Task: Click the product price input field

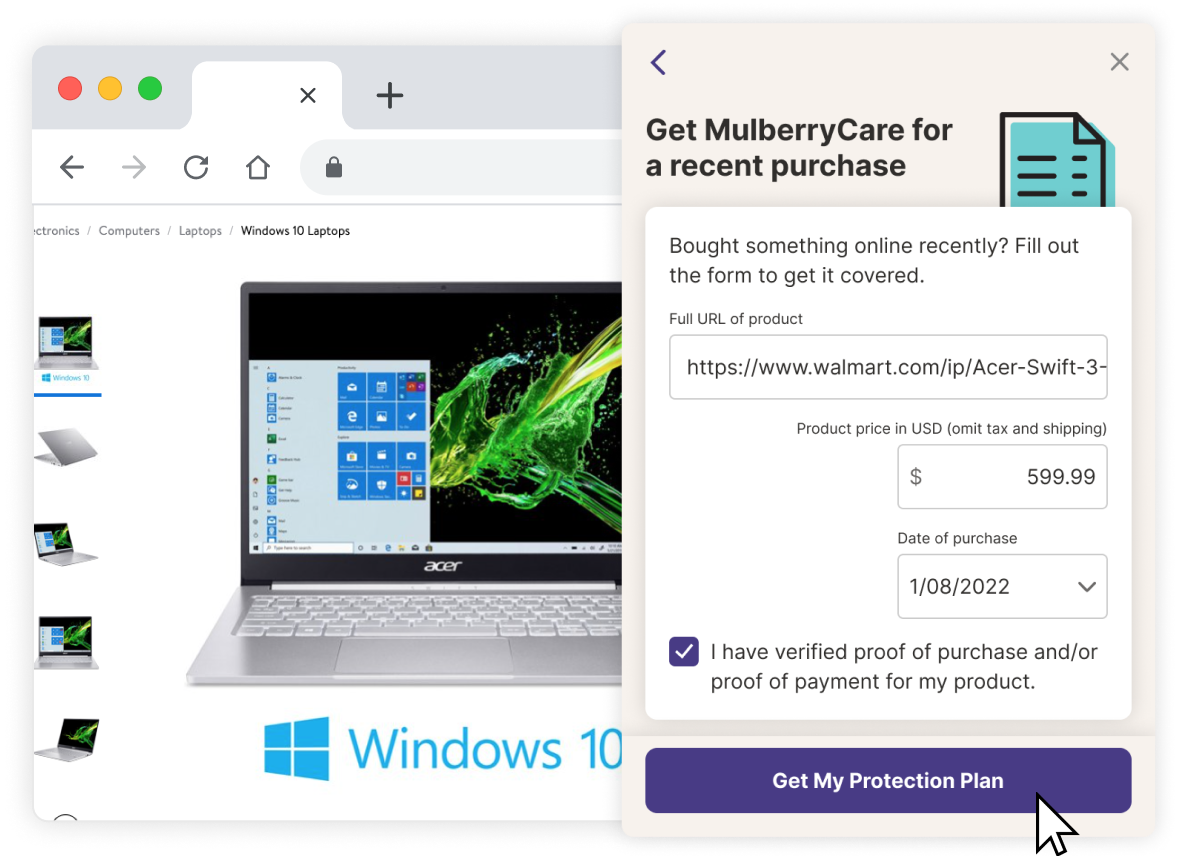Action: point(1002,476)
